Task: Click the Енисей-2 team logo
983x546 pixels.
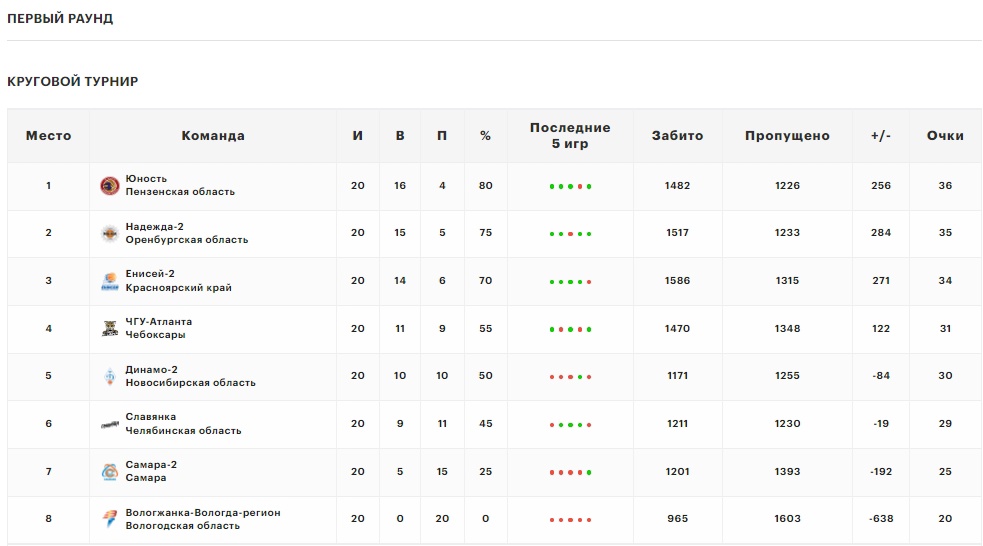Action: click(x=110, y=281)
